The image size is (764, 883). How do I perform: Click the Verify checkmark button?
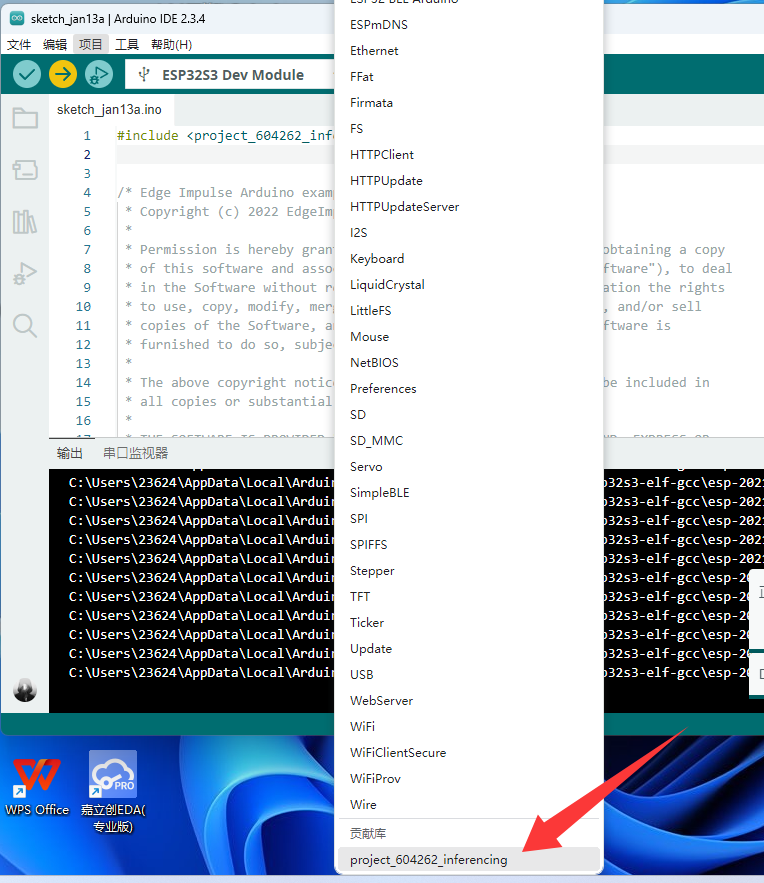27,74
